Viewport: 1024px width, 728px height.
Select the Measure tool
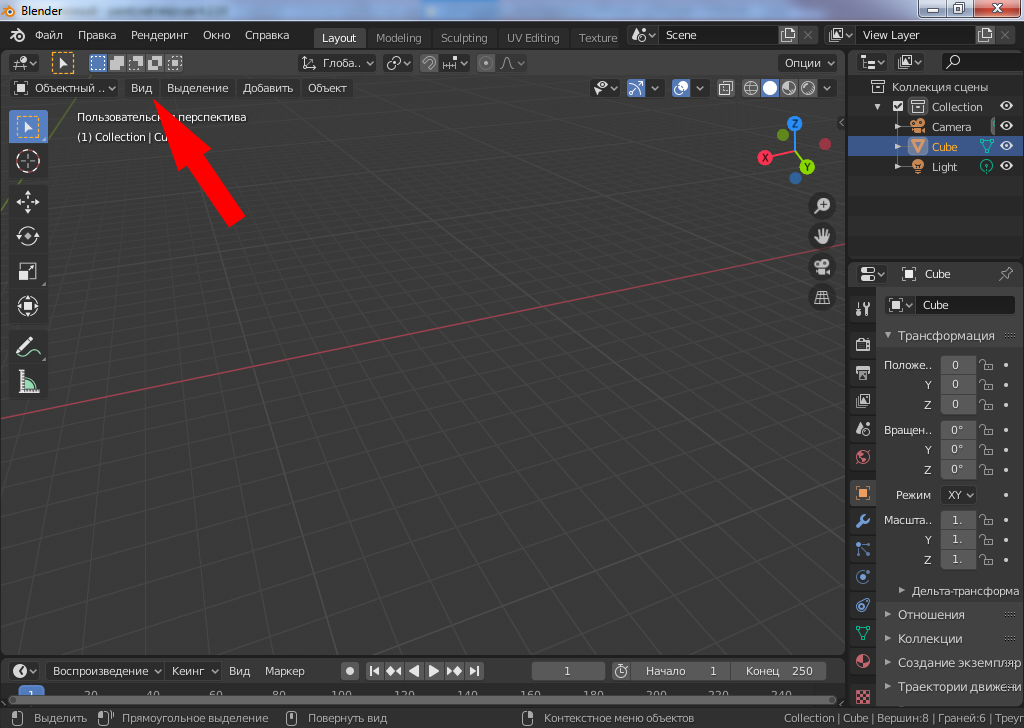[x=28, y=381]
